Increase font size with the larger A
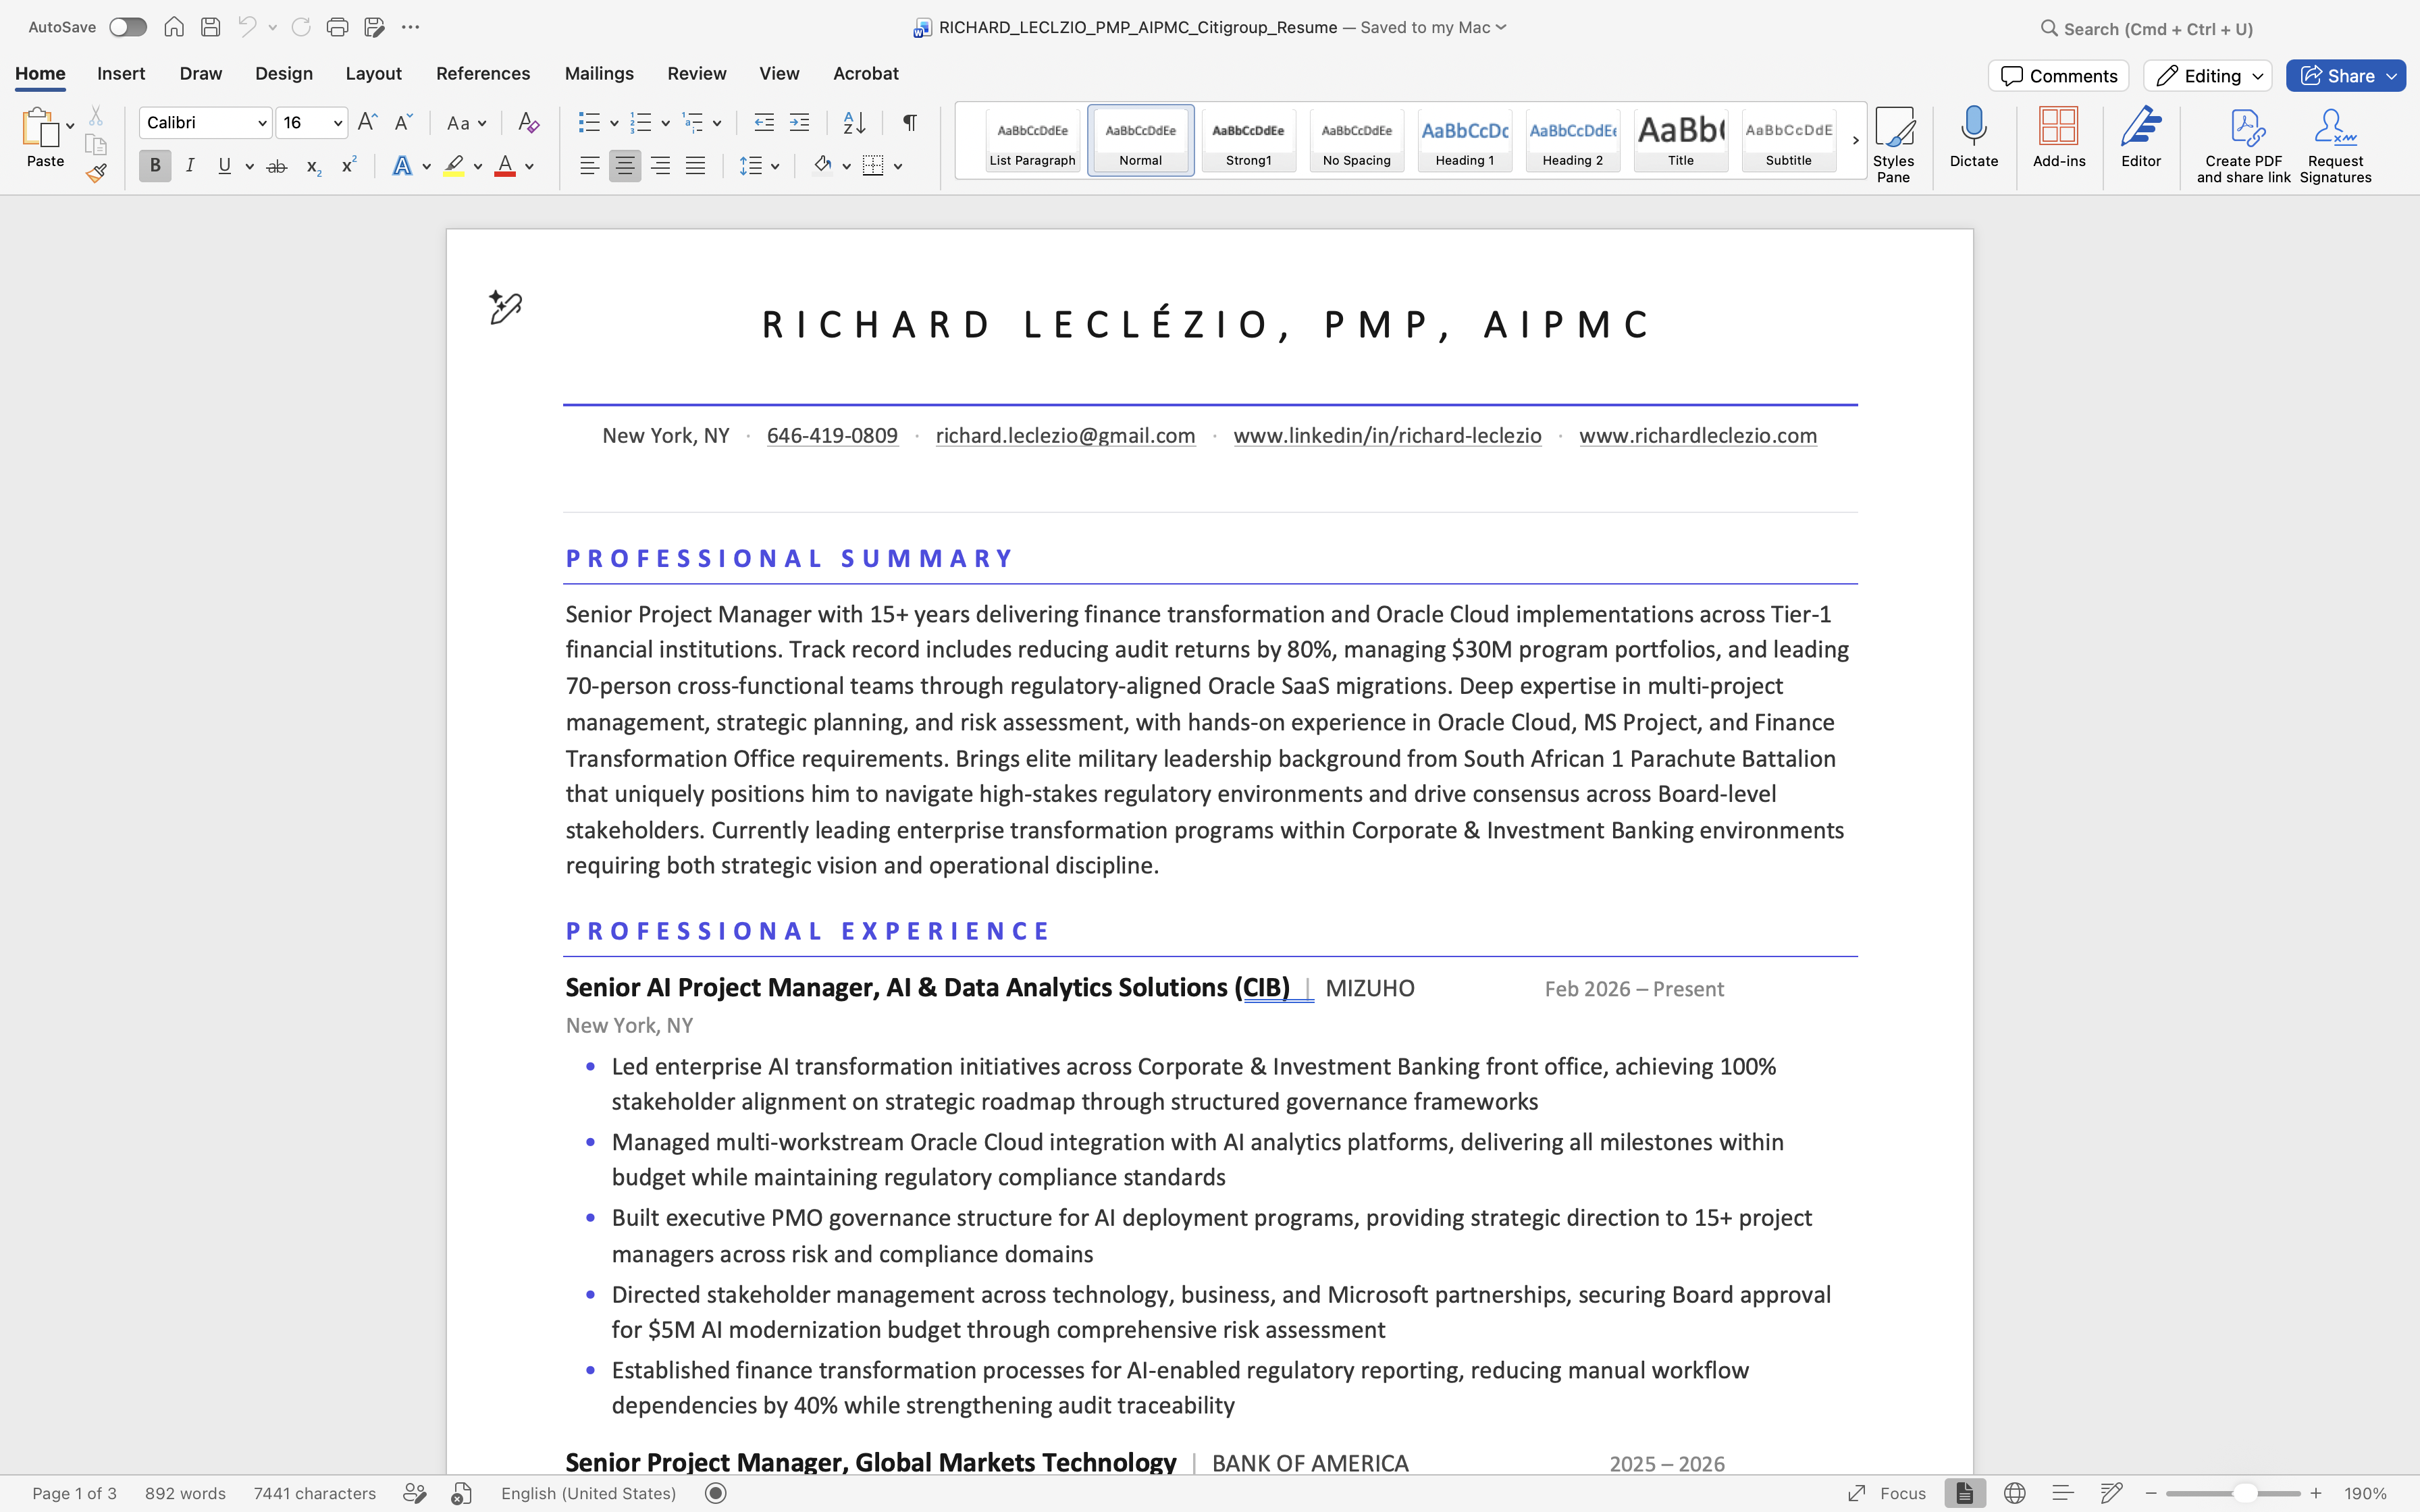Viewport: 2420px width, 1512px height. tap(367, 122)
